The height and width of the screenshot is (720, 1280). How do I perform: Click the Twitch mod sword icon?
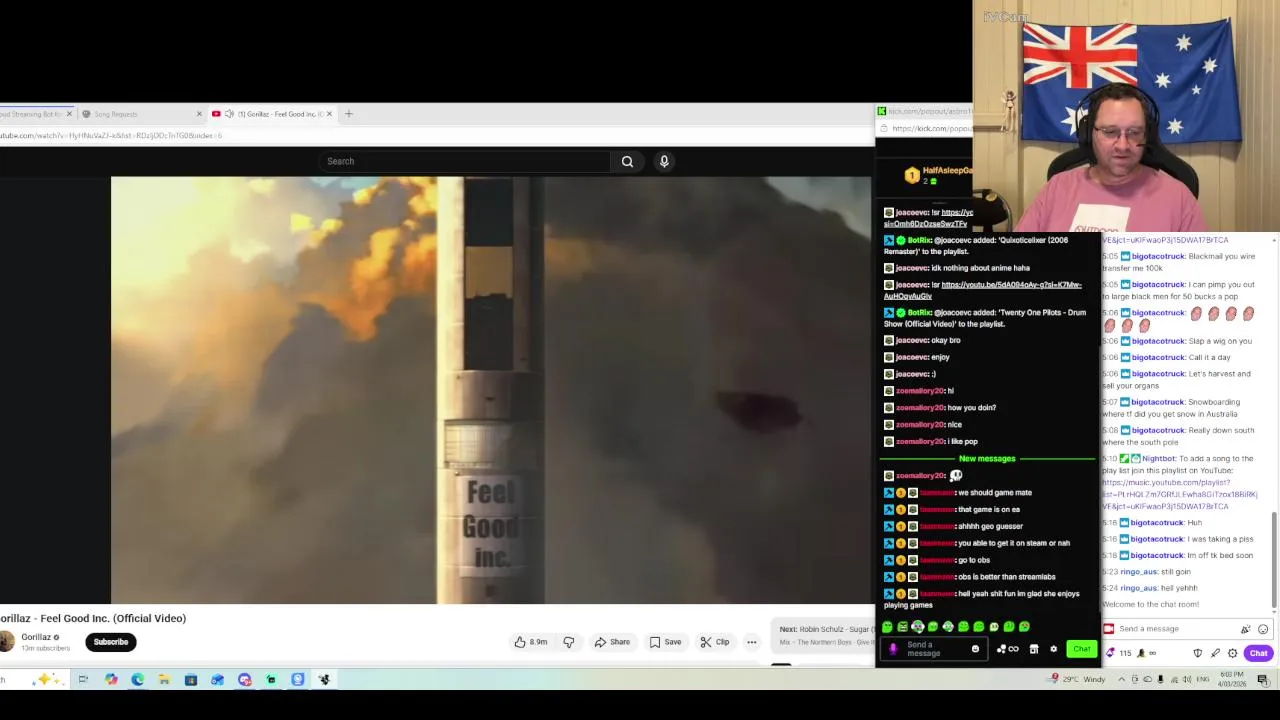point(1215,653)
